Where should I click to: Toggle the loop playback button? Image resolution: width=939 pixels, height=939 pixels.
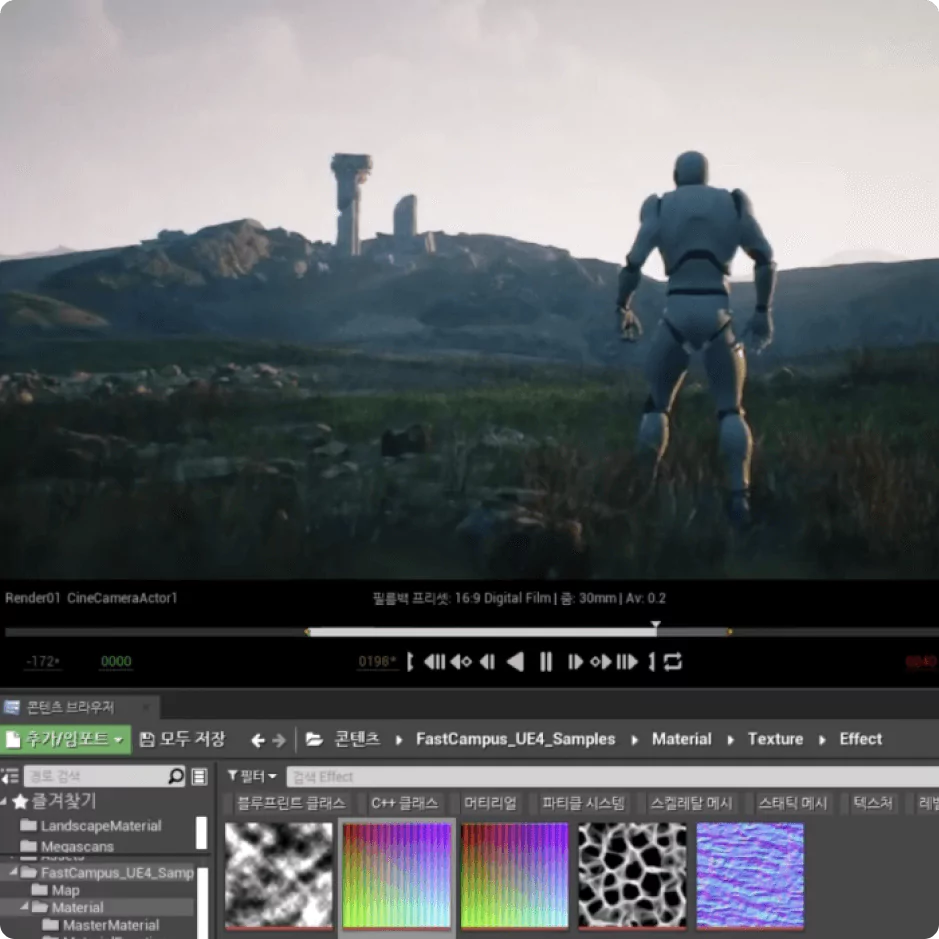click(x=673, y=662)
